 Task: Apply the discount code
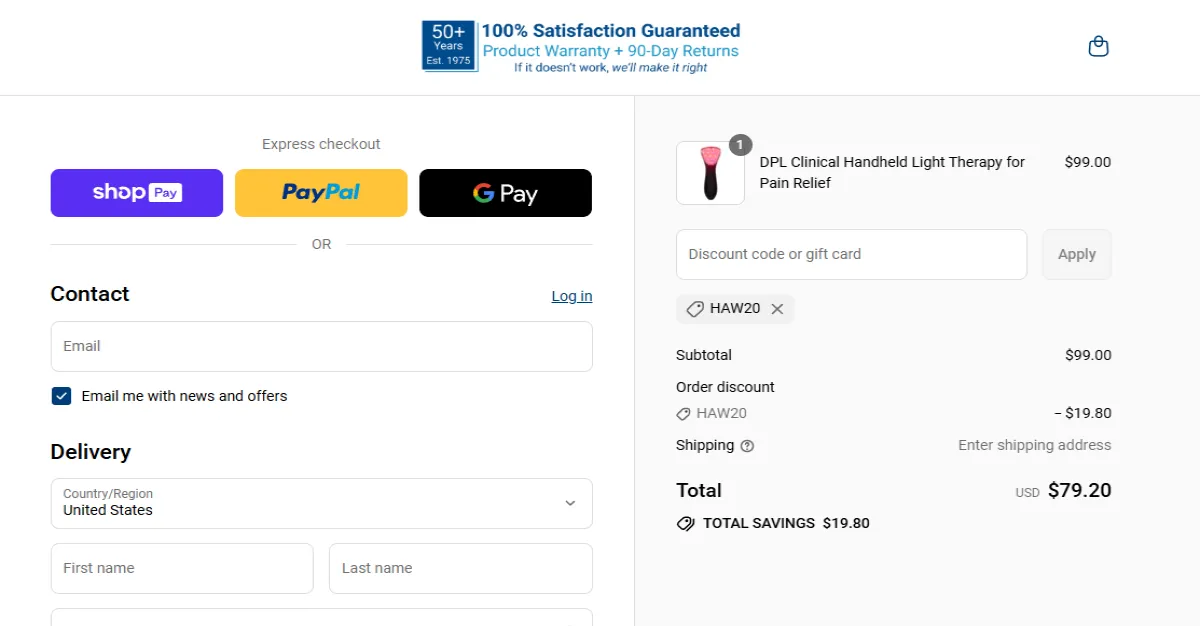click(x=1076, y=254)
